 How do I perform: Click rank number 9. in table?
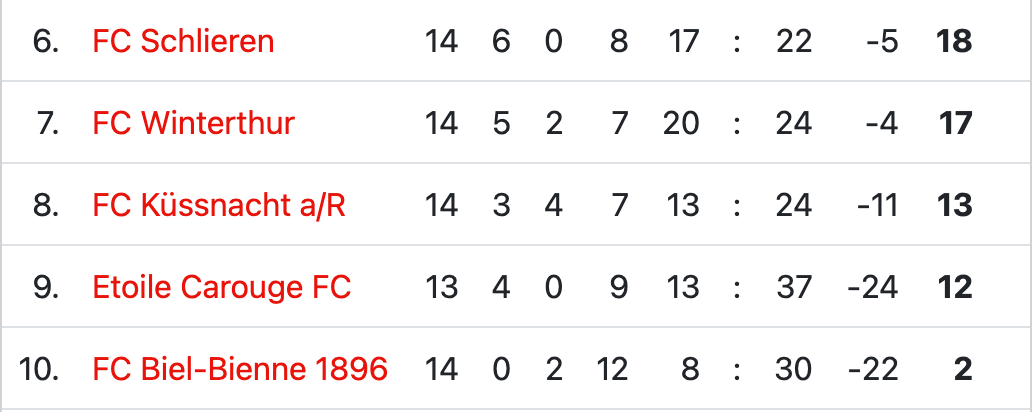click(x=45, y=288)
